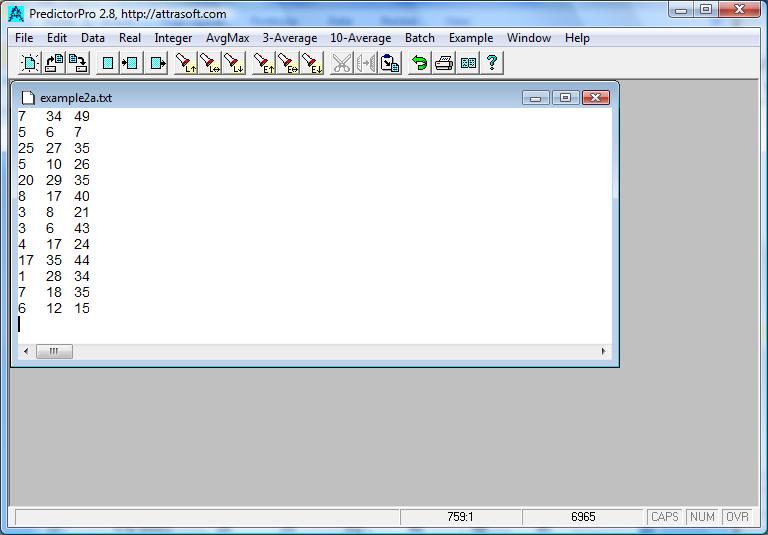Click the value 28 in the data
This screenshot has width=768, height=535.
54,276
